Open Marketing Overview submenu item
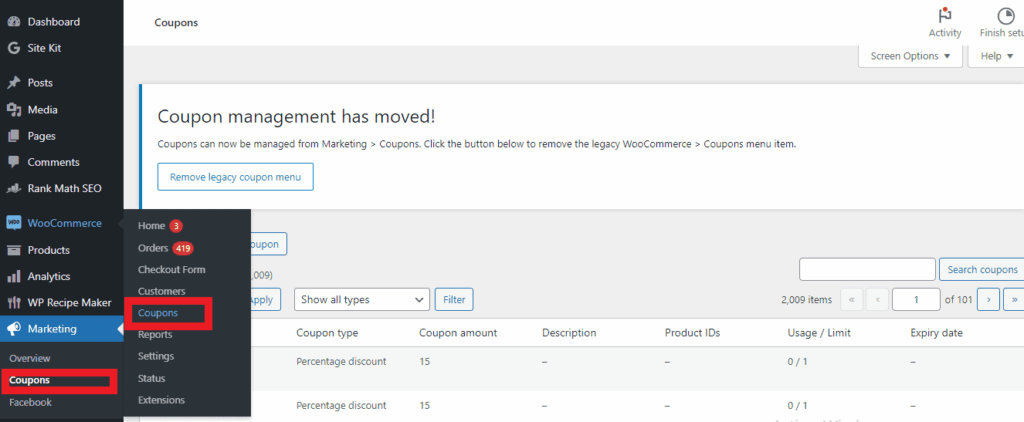Viewport: 1024px width, 422px height. (x=29, y=358)
